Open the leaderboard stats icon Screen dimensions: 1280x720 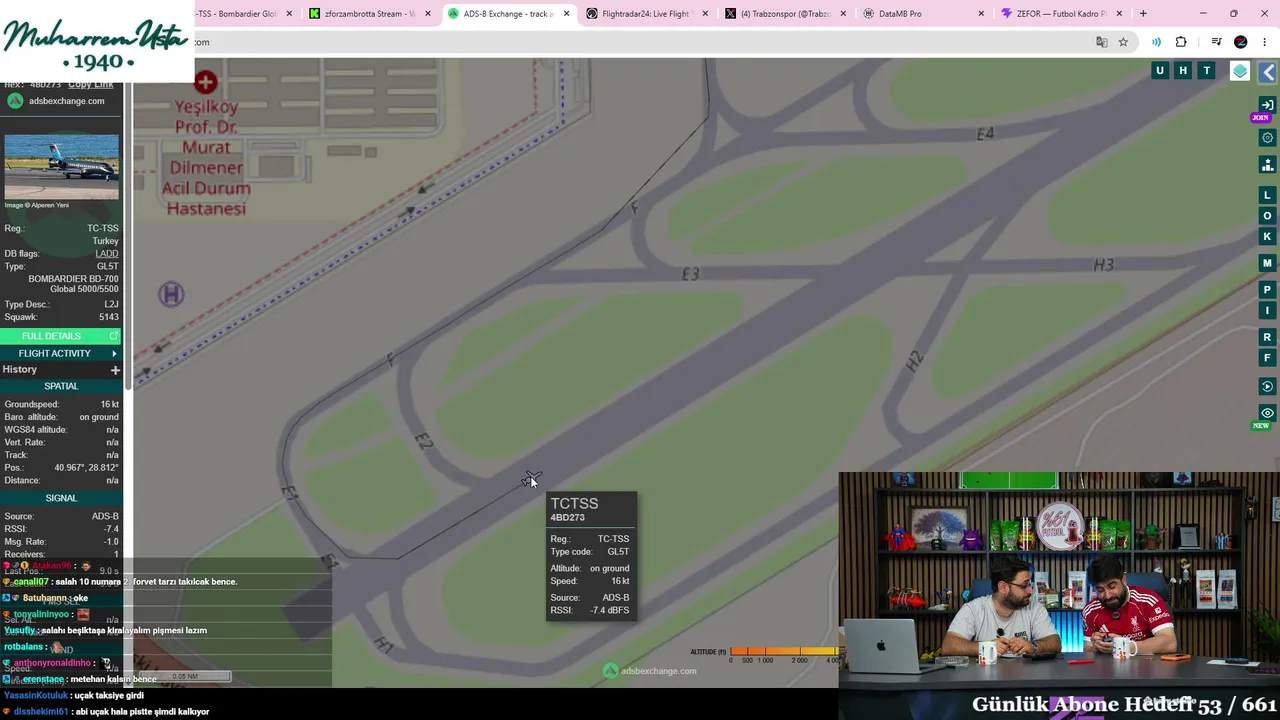pyautogui.click(x=1268, y=164)
